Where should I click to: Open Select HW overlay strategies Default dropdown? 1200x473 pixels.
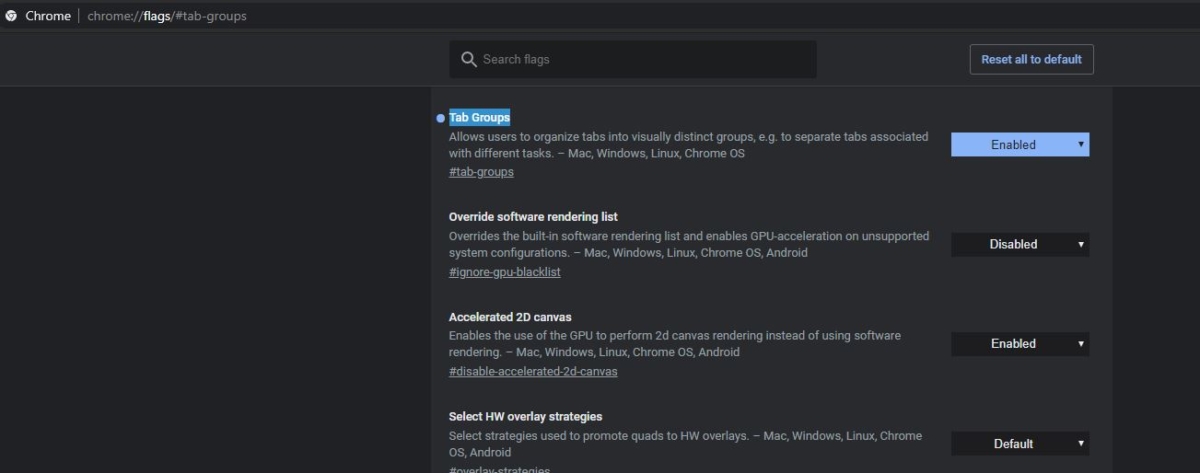(1020, 443)
